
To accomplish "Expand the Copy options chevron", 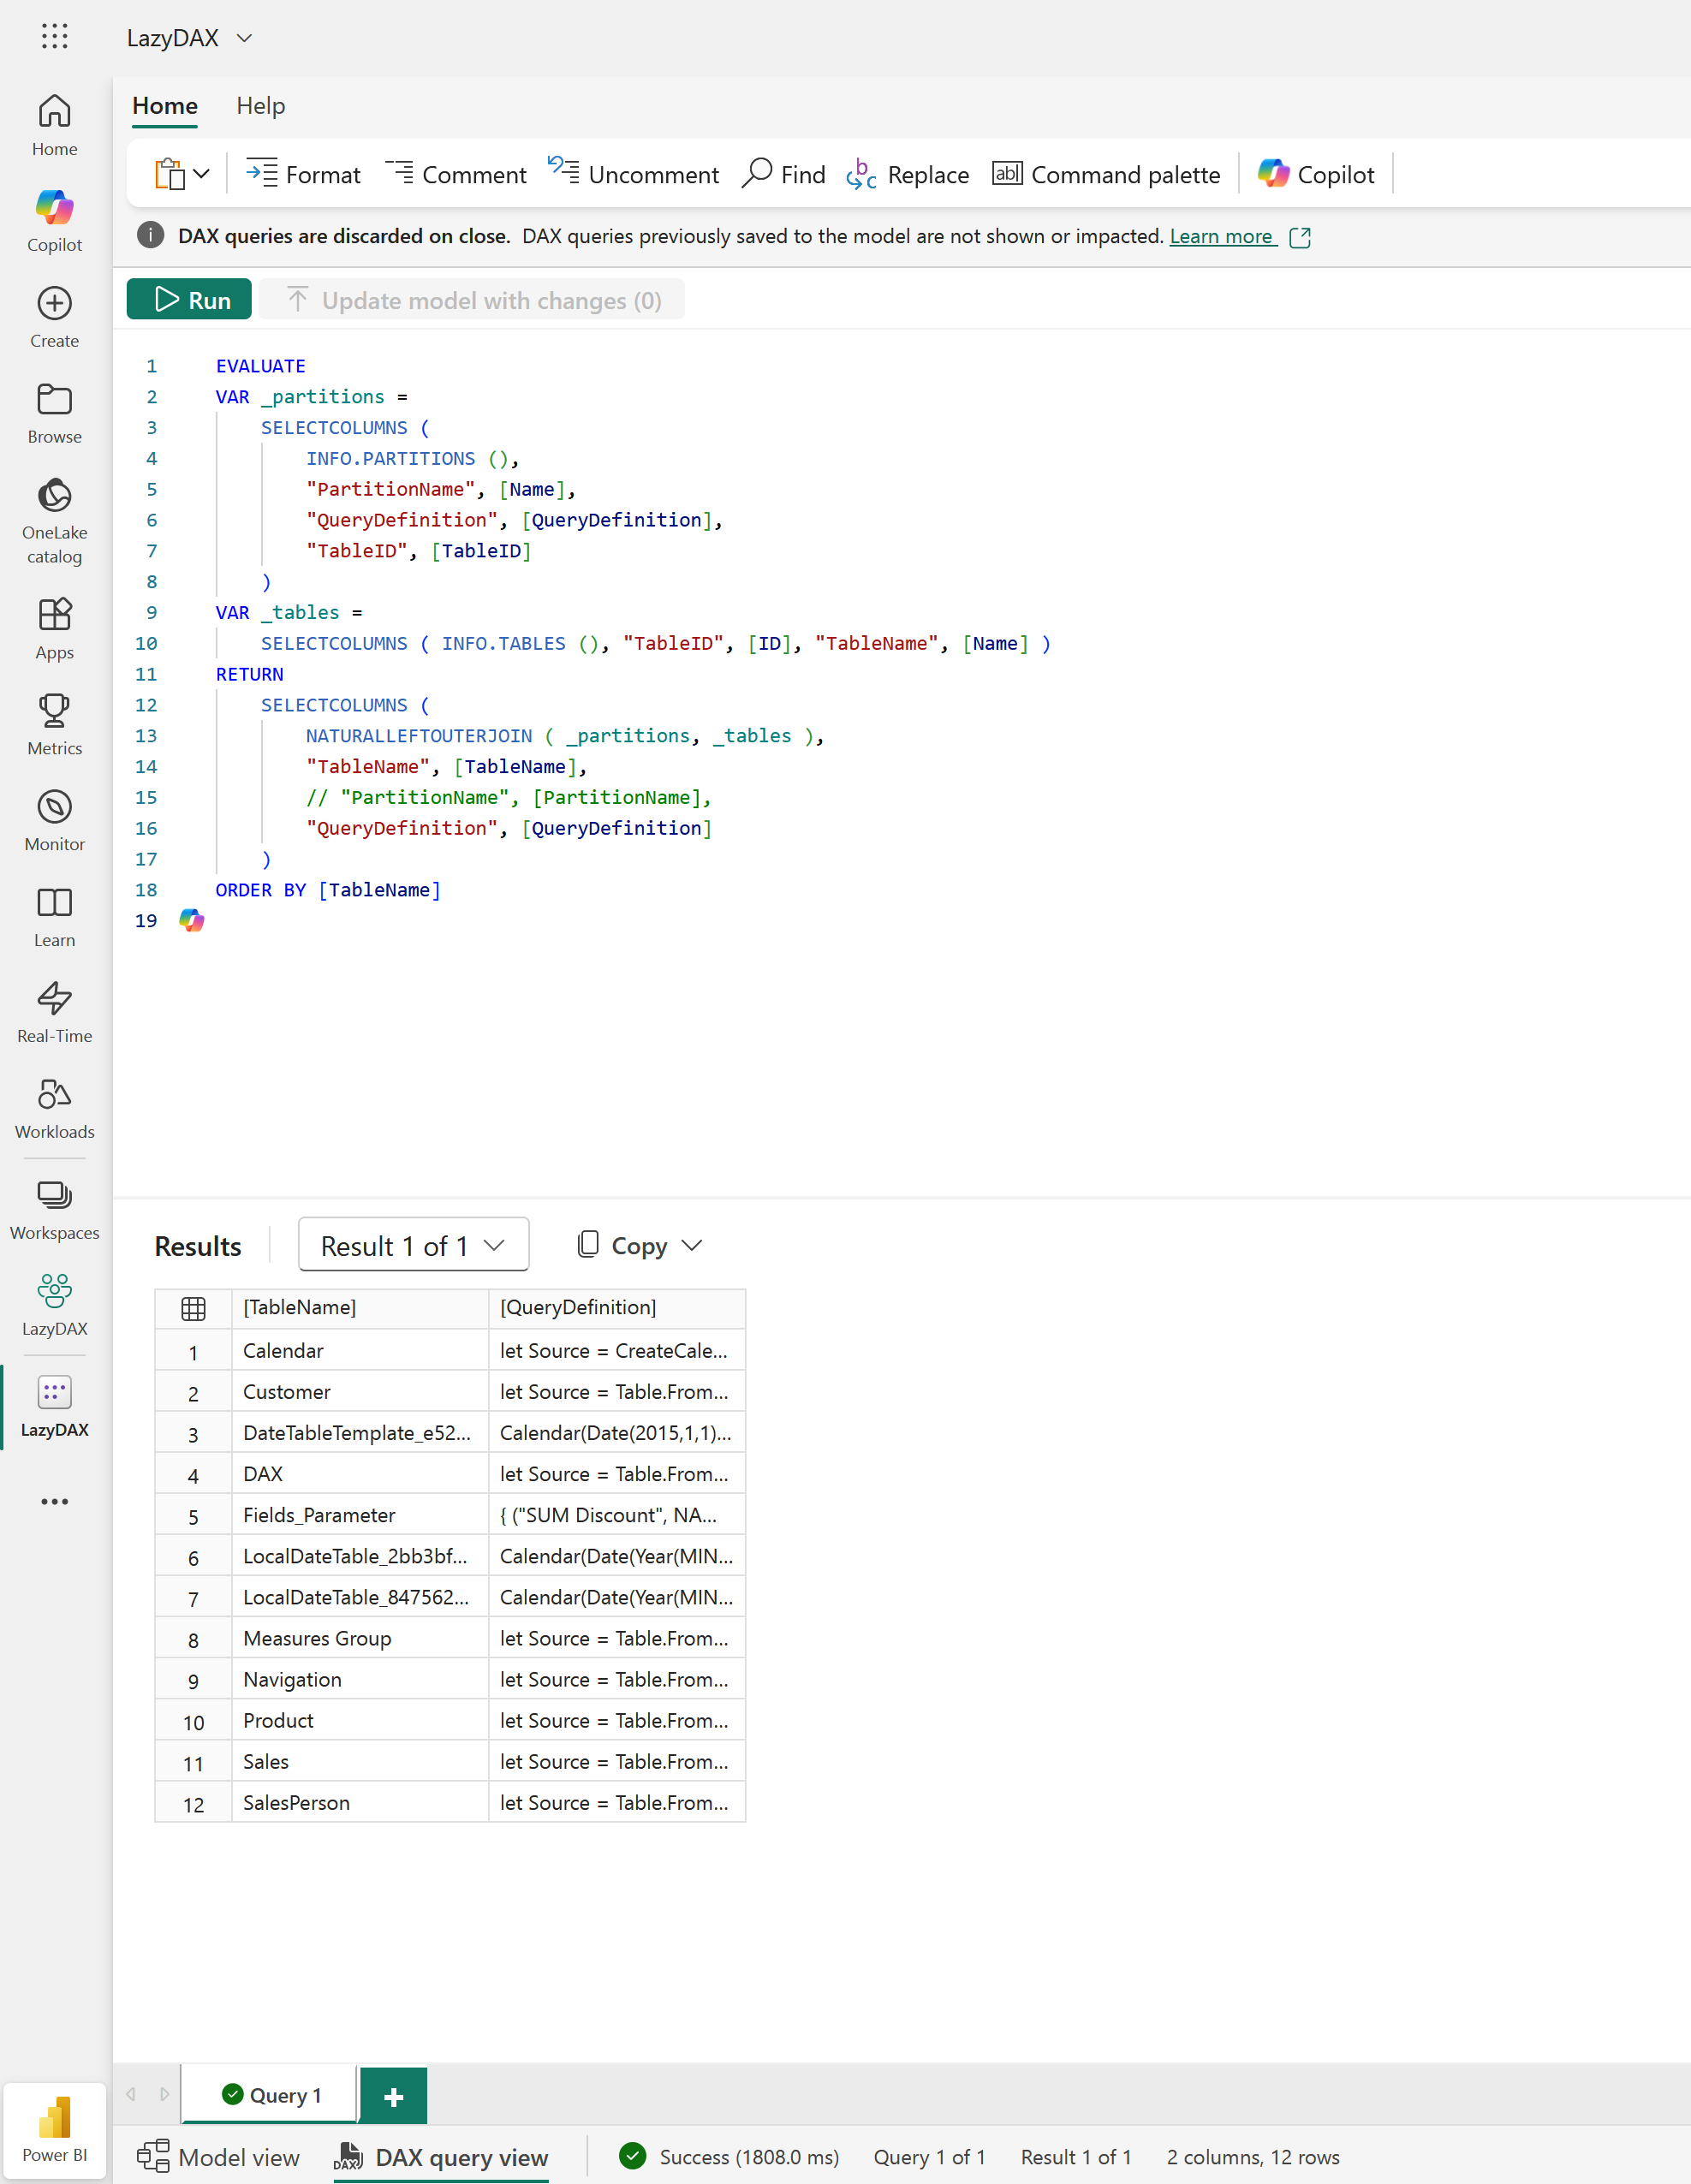I will tap(692, 1245).
